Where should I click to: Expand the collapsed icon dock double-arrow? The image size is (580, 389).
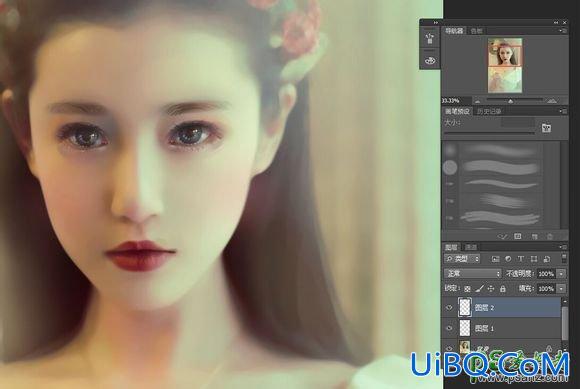[x=435, y=23]
